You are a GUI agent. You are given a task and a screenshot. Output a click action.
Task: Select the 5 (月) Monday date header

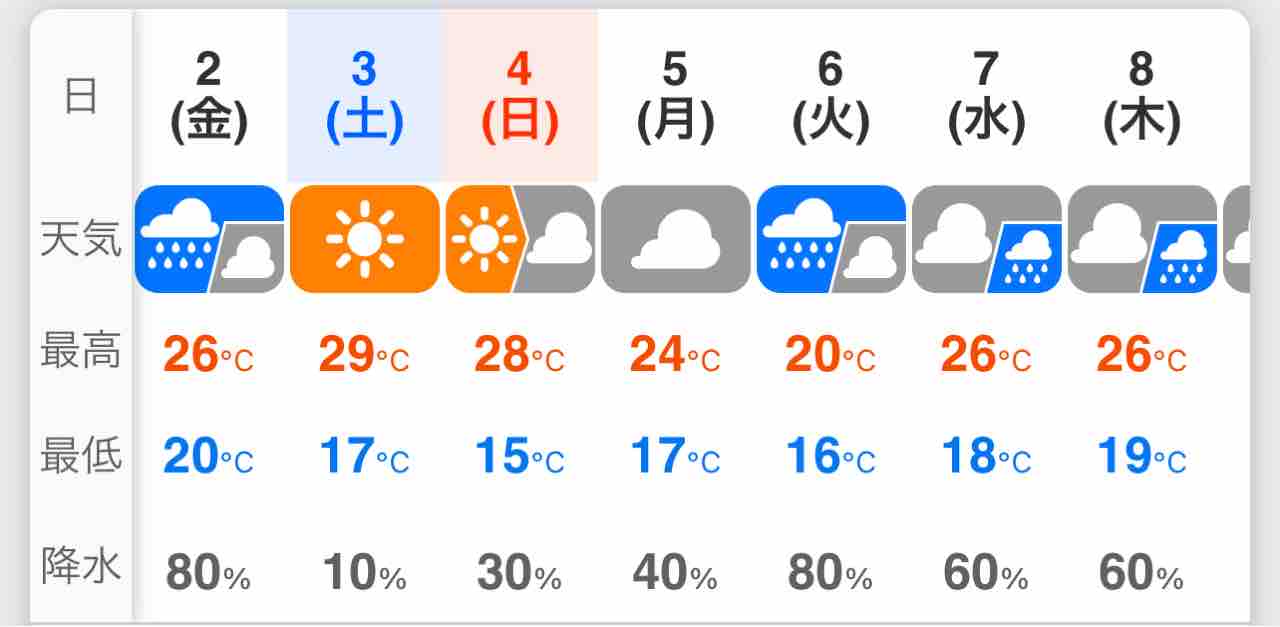675,96
